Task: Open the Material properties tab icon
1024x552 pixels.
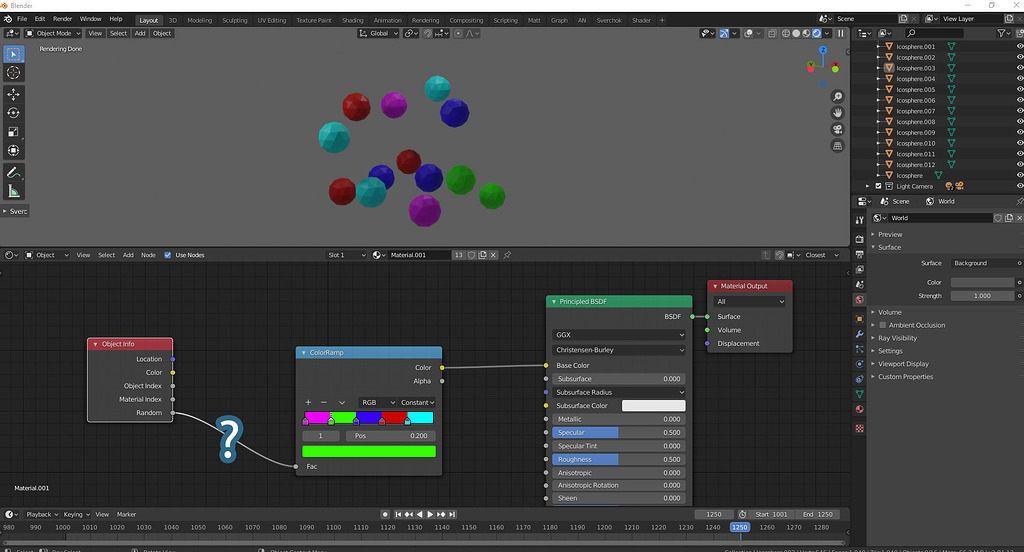Action: click(859, 410)
